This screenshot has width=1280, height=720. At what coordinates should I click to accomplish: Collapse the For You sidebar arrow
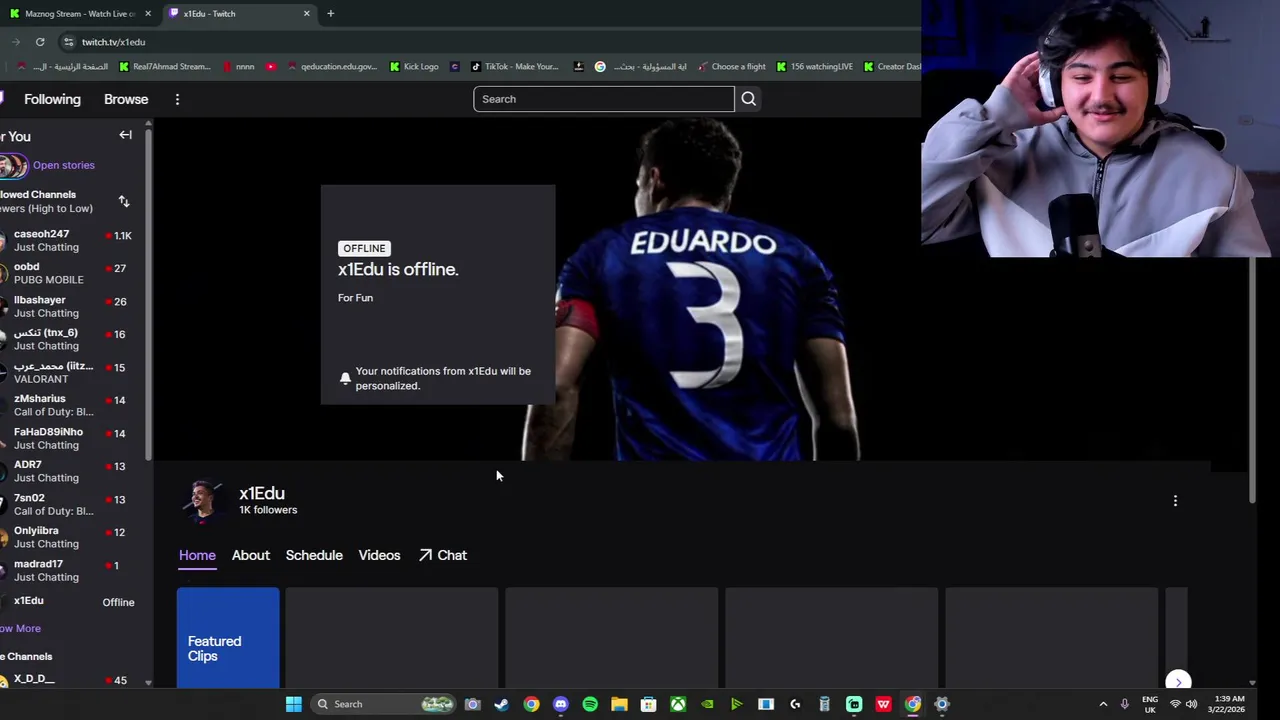(x=125, y=135)
